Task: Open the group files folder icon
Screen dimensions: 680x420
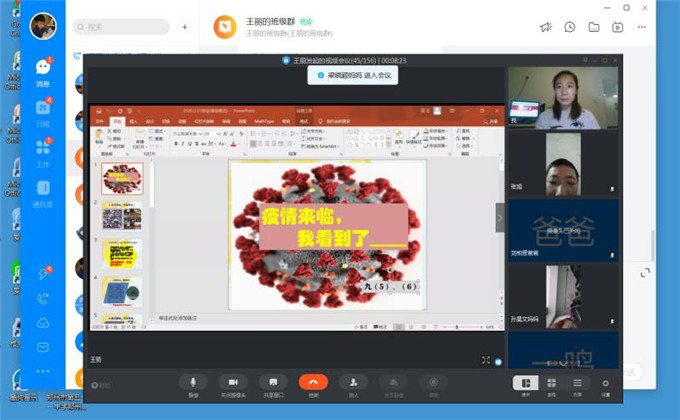Action: tap(594, 27)
